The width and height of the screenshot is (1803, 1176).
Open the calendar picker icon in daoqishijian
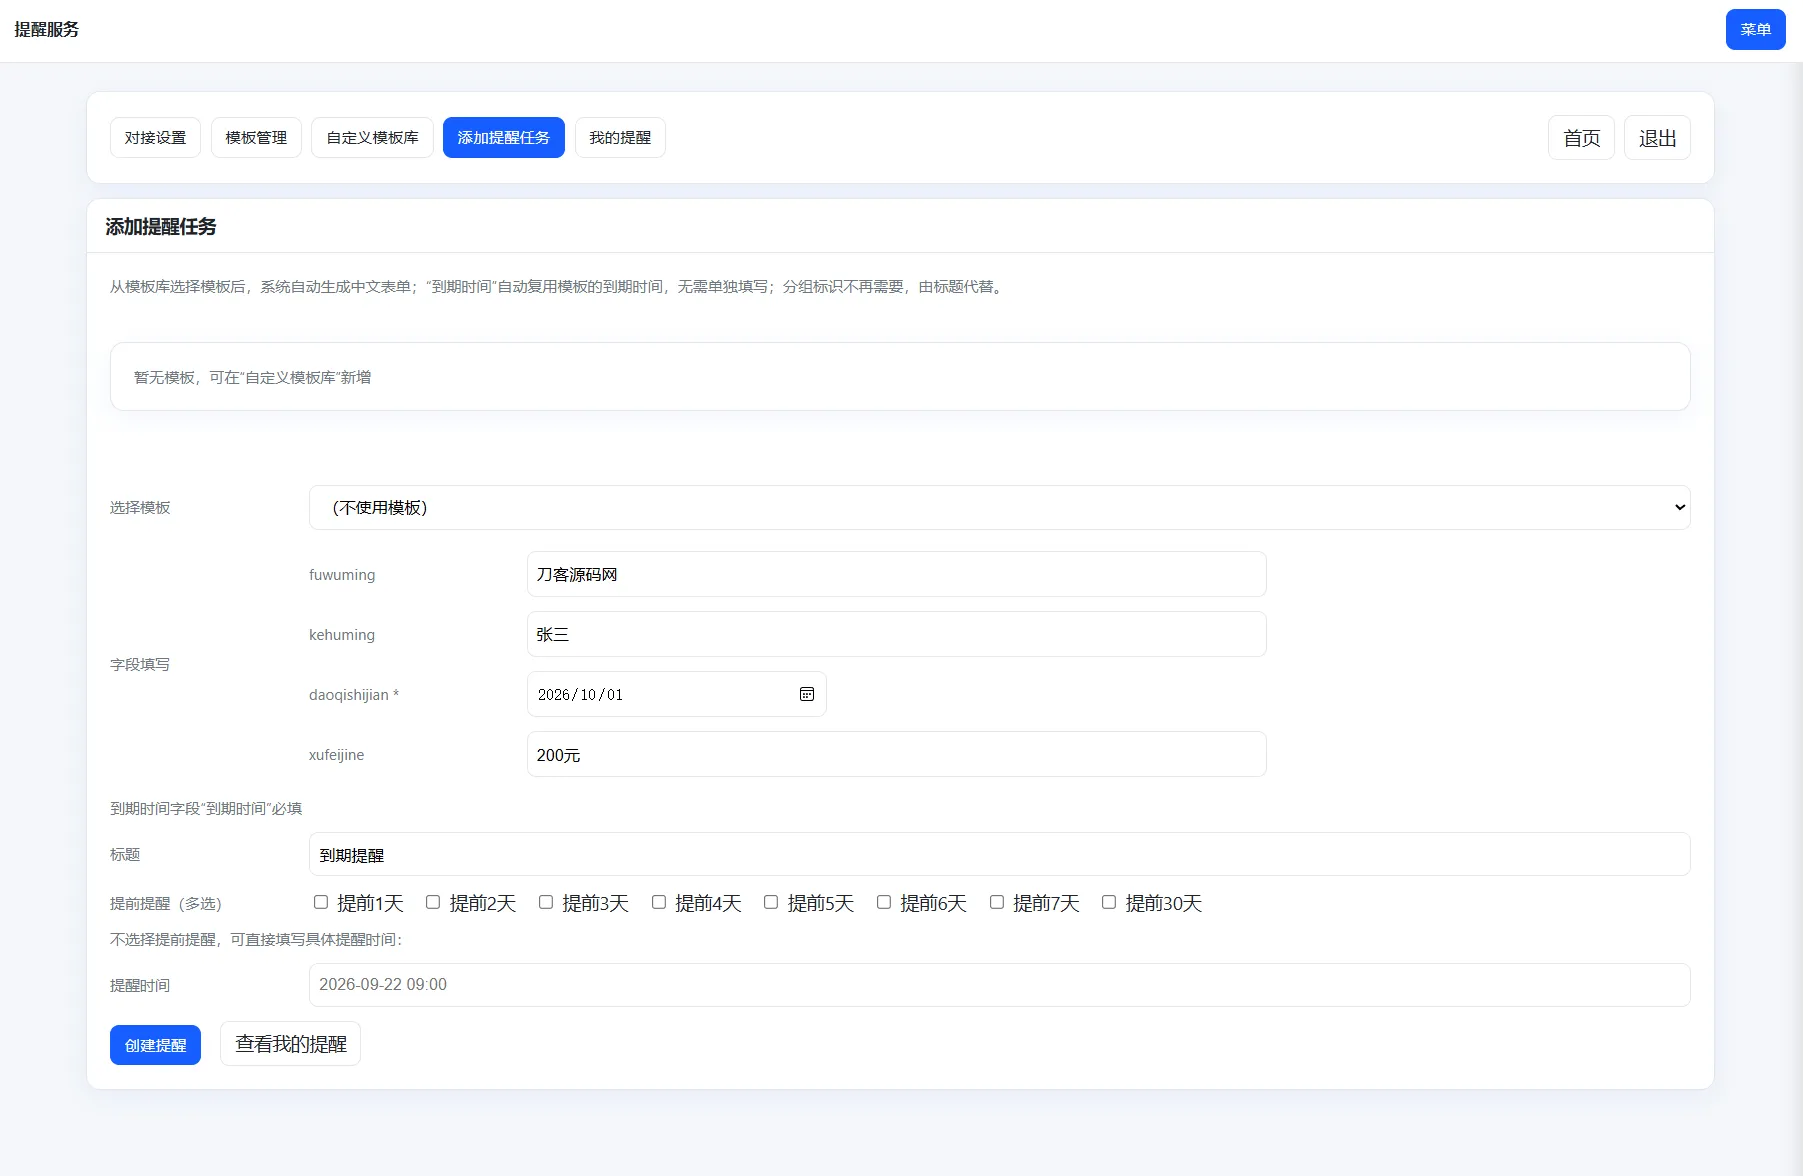click(x=806, y=694)
